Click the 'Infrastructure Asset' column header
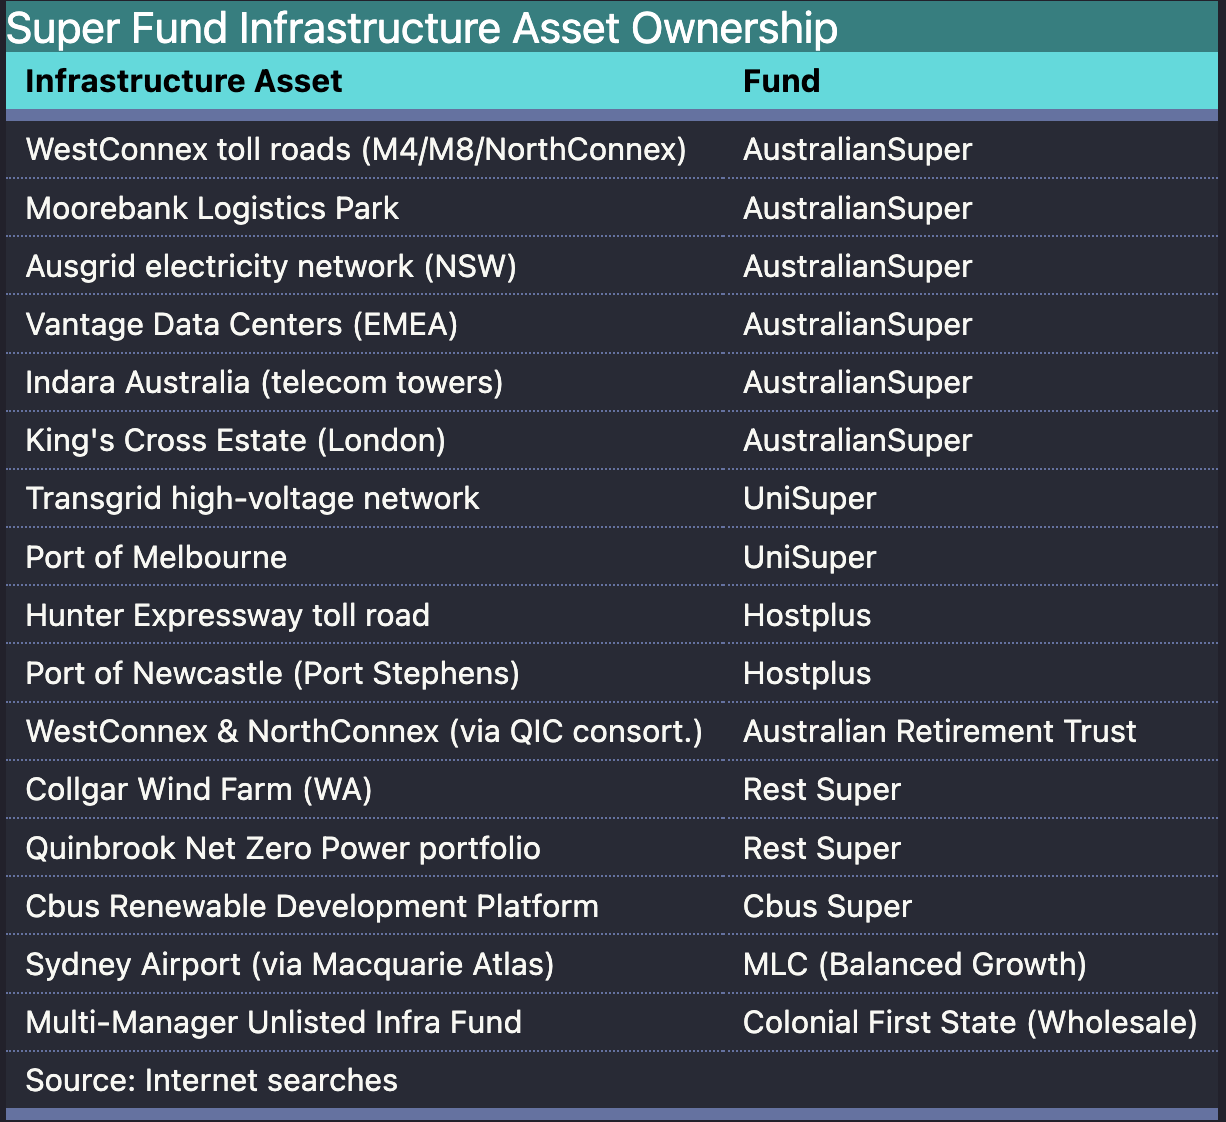 pyautogui.click(x=184, y=81)
